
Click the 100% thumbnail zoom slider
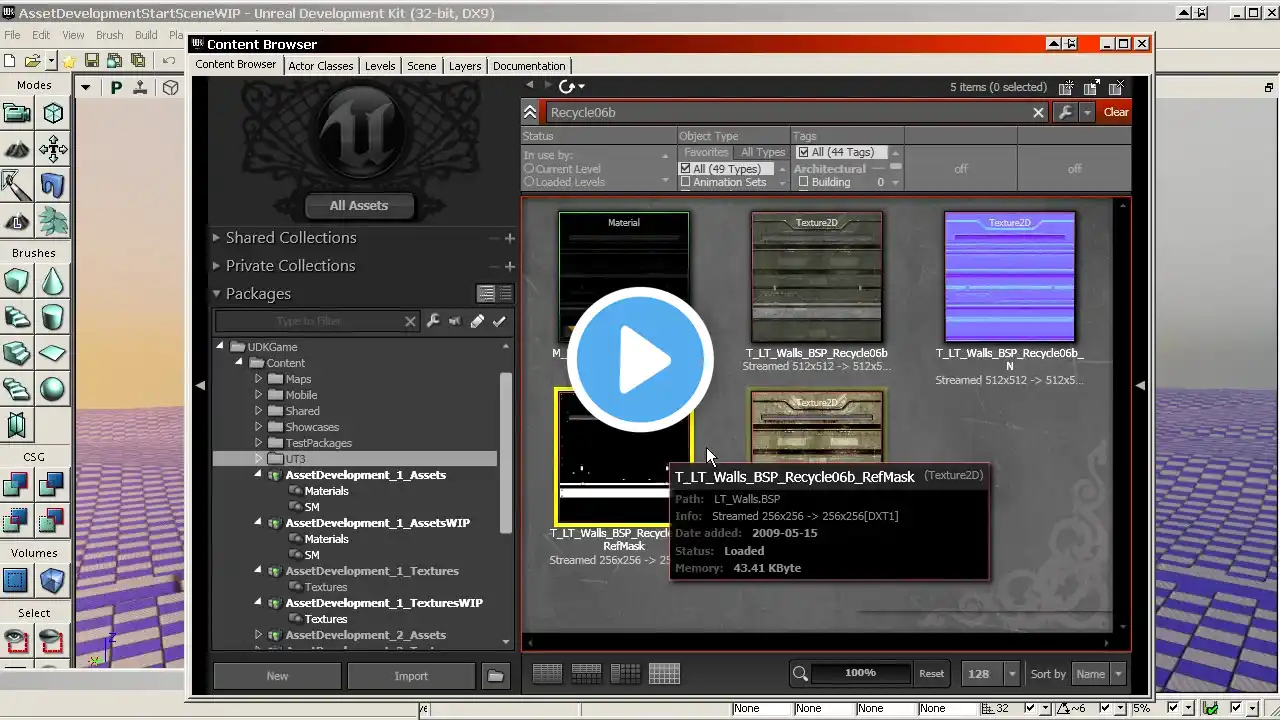861,673
